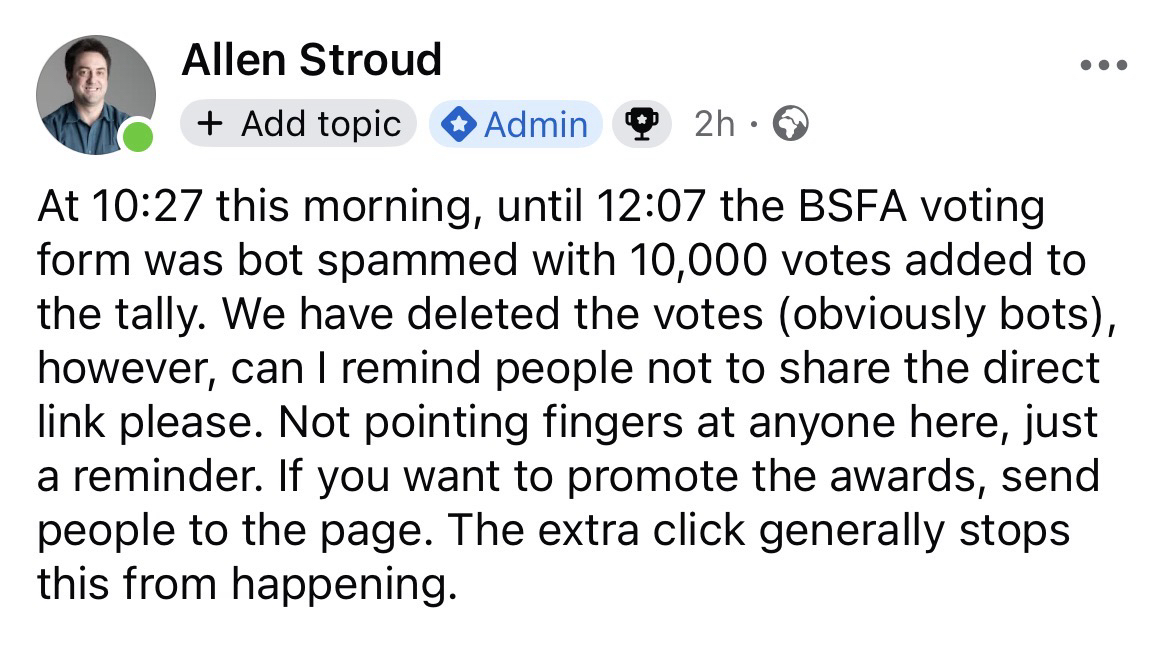Click the green online status dot
The image size is (1170, 649).
coord(138,135)
